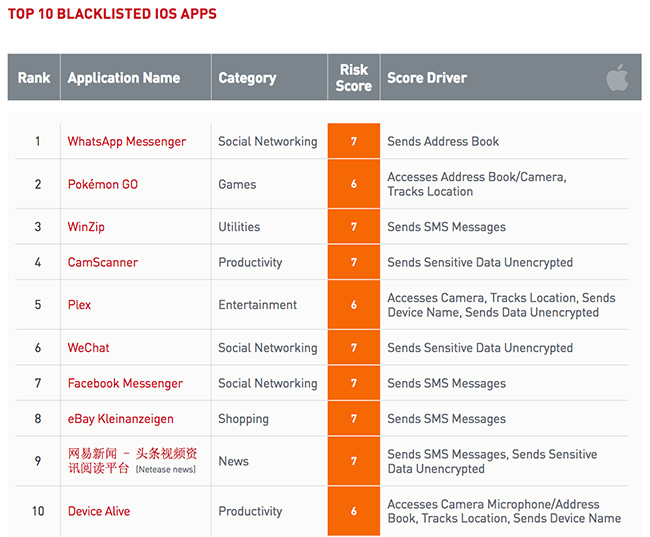
Task: Open the WhatsApp Messenger app link
Action: (126, 141)
